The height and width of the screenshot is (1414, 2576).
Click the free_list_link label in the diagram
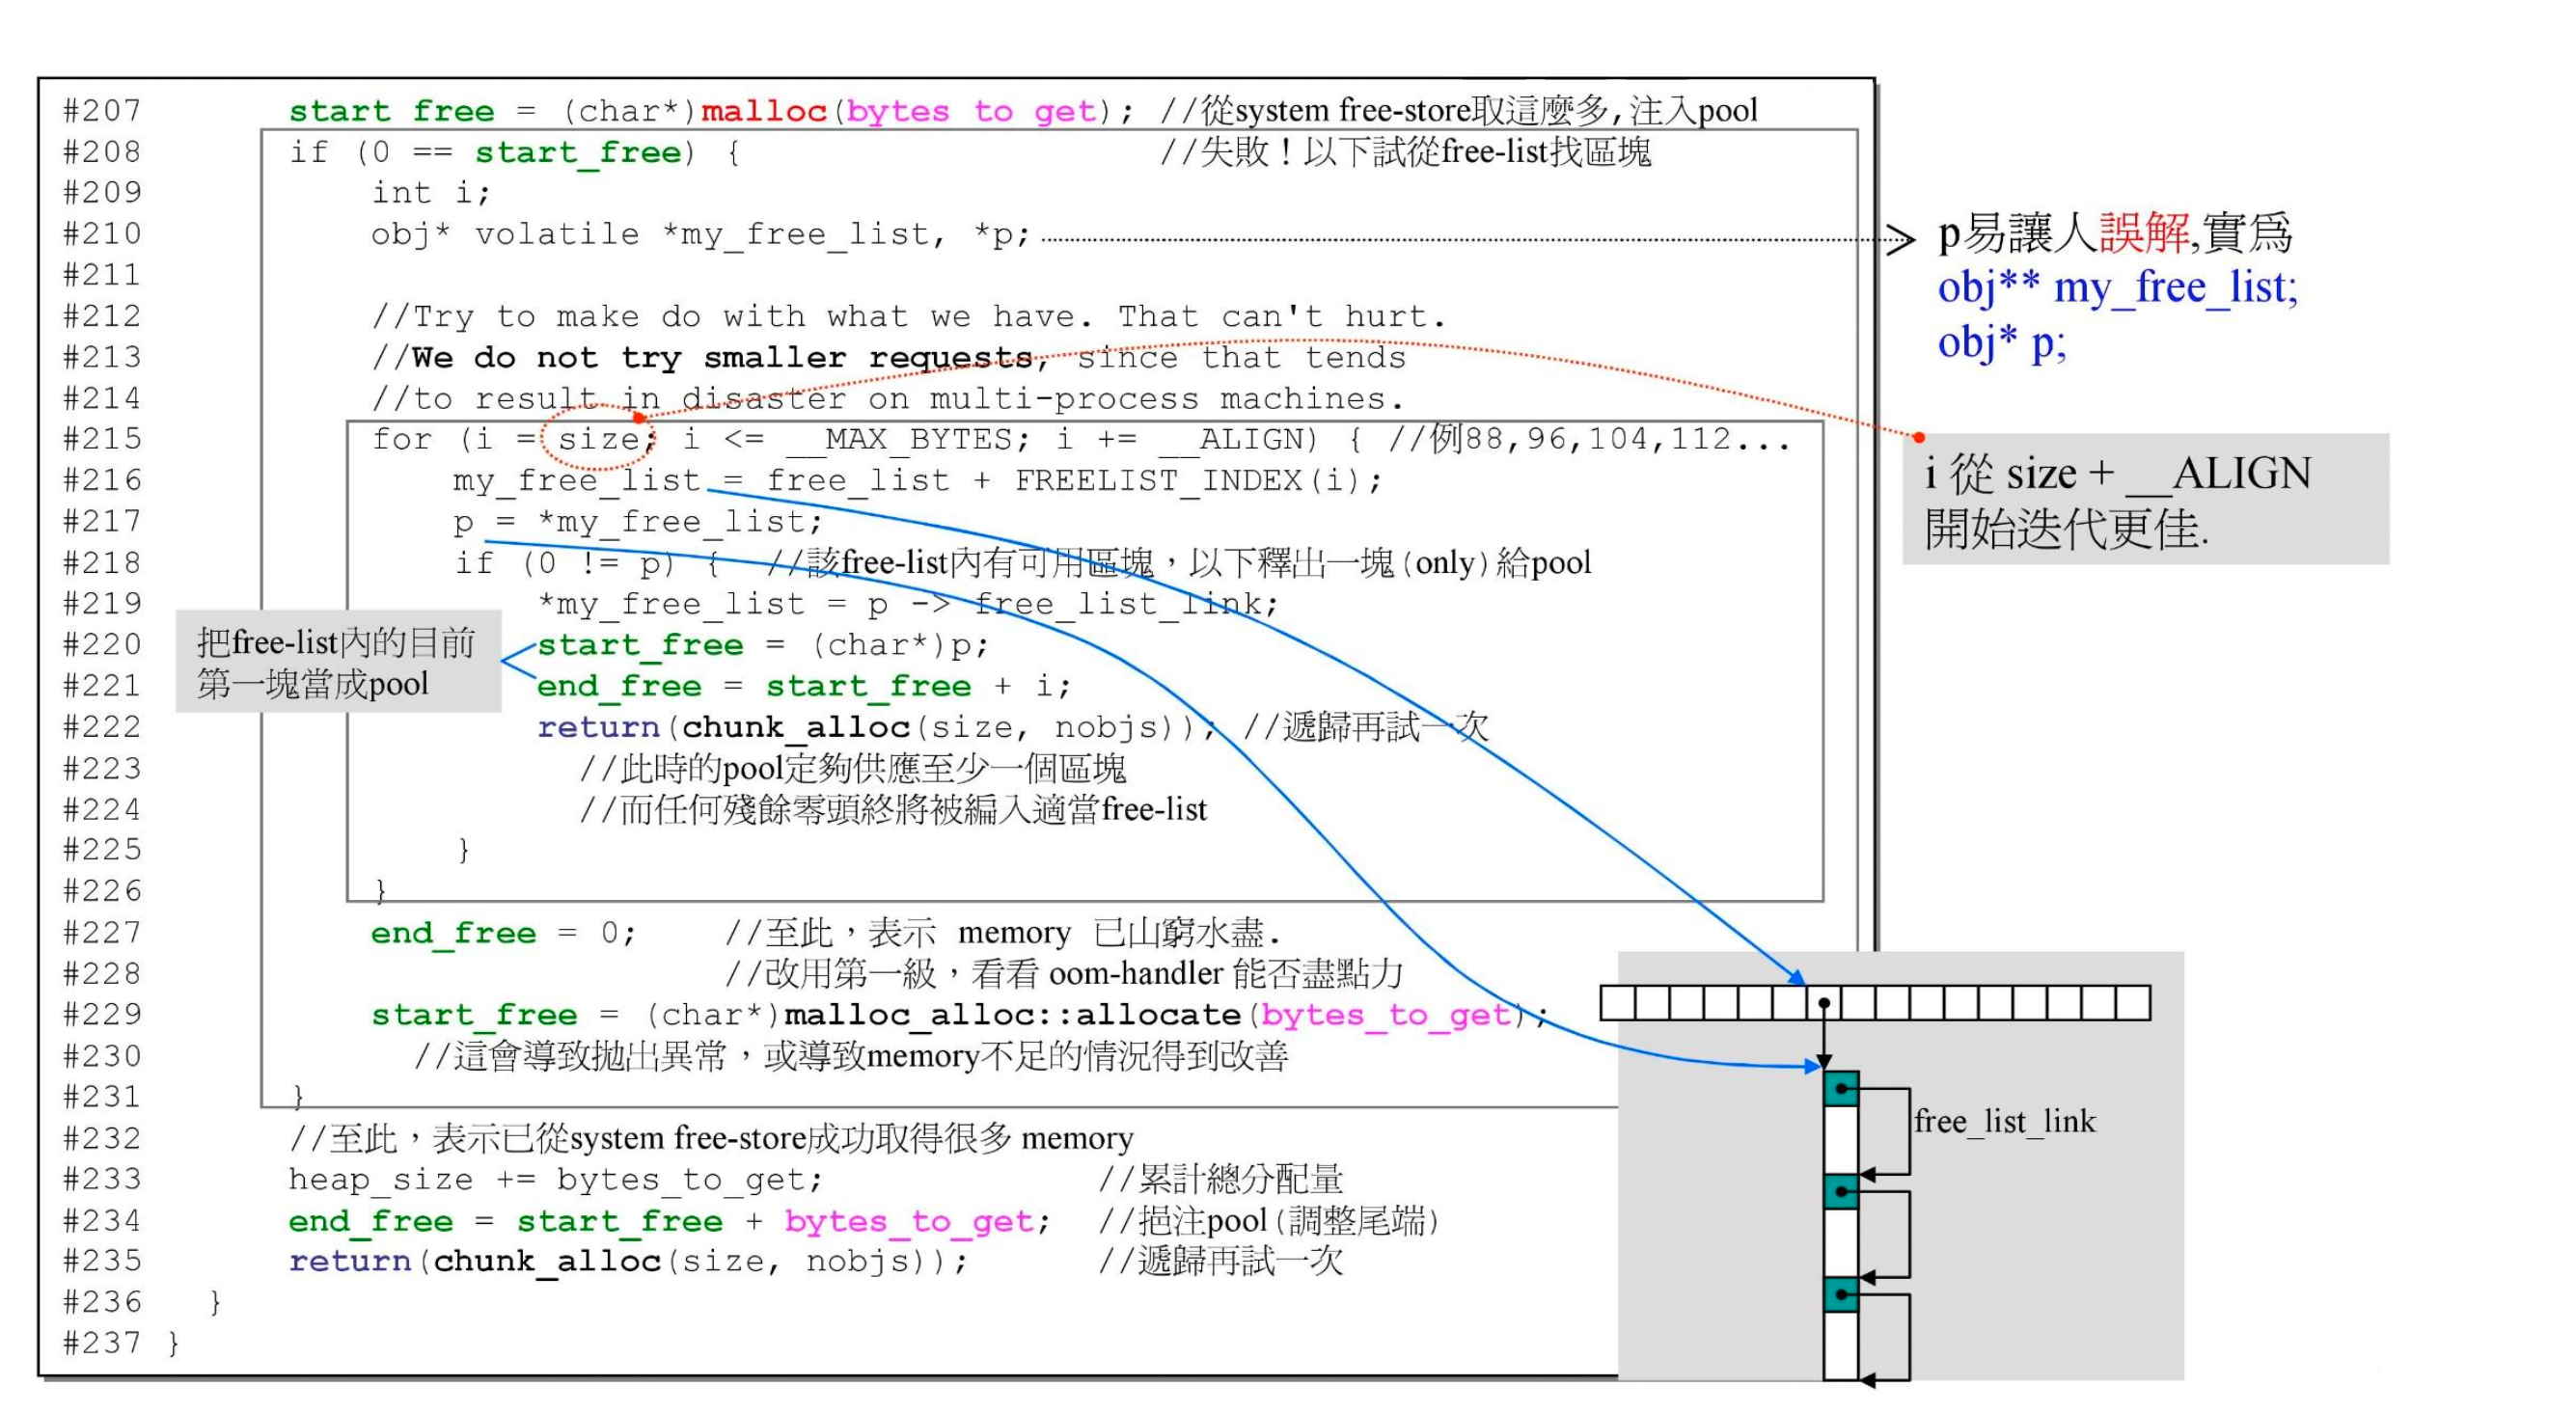coord(2004,1122)
